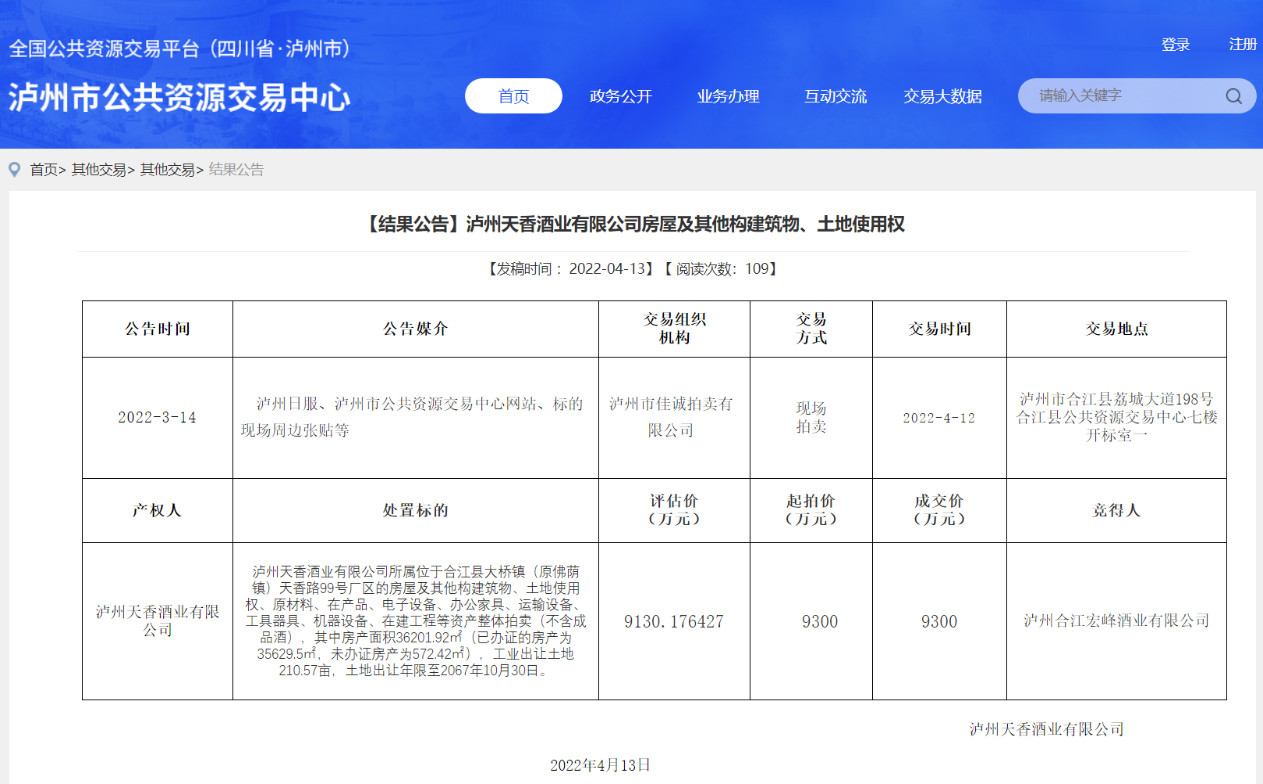Image resolution: width=1263 pixels, height=784 pixels.
Task: Go to 业务办理 section
Action: 728,96
